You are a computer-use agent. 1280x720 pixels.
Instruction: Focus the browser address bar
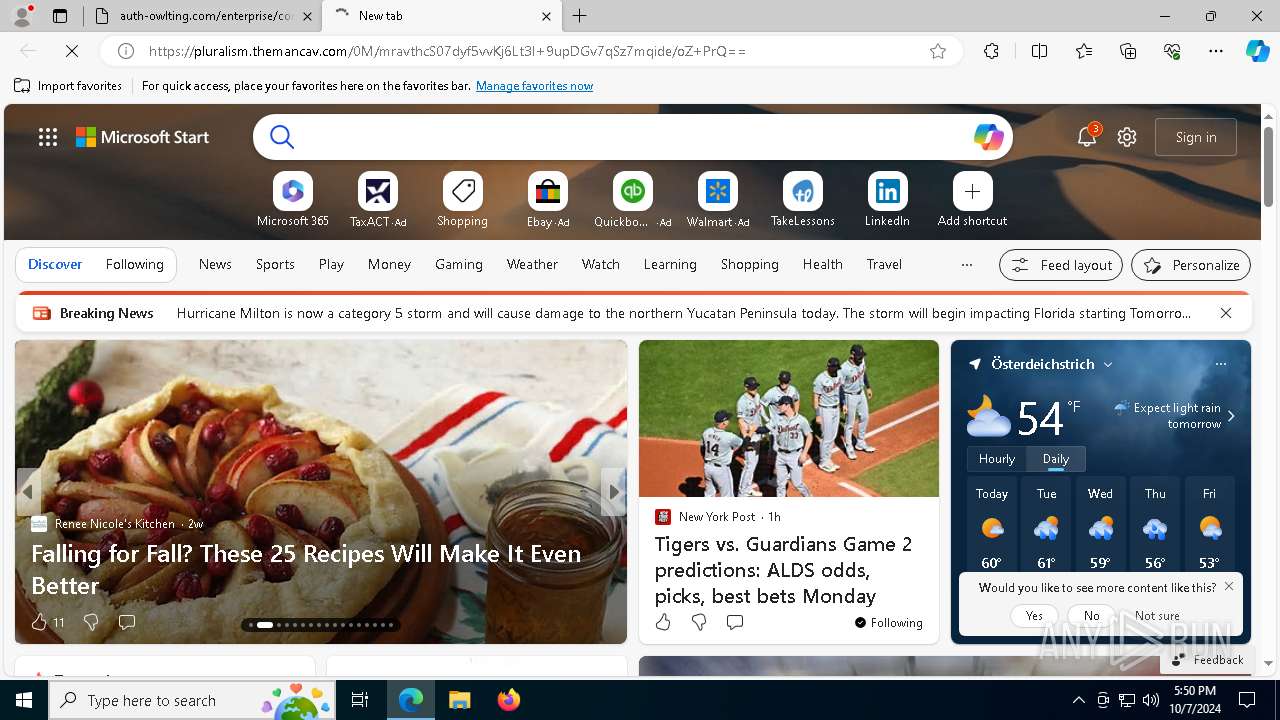click(530, 51)
